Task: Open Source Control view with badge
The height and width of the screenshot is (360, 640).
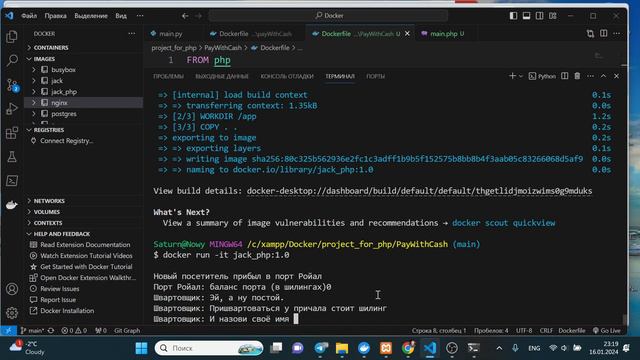Action: [x=12, y=85]
